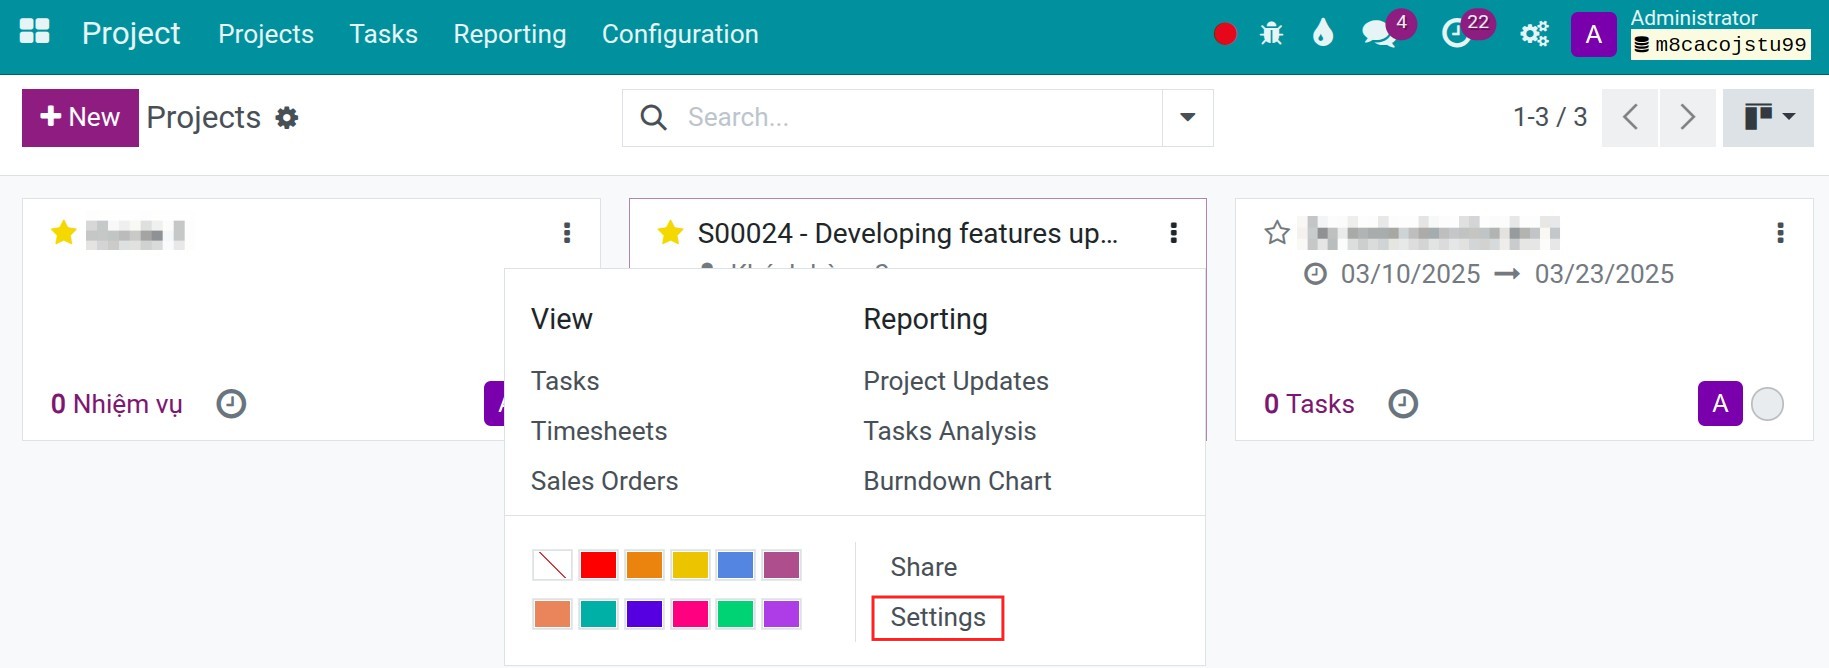Open conversations chat icon with badge 4
This screenshot has width=1829, height=668.
tap(1379, 34)
